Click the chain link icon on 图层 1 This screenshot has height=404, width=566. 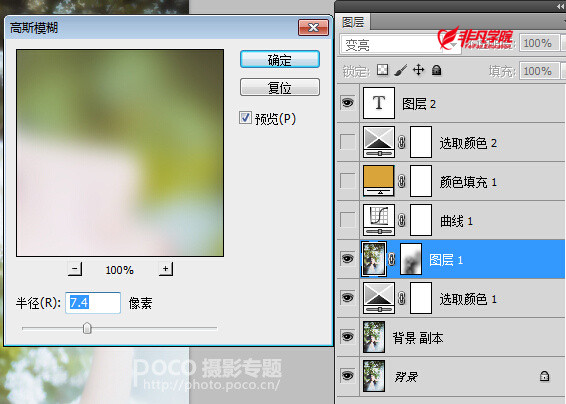(x=392, y=259)
